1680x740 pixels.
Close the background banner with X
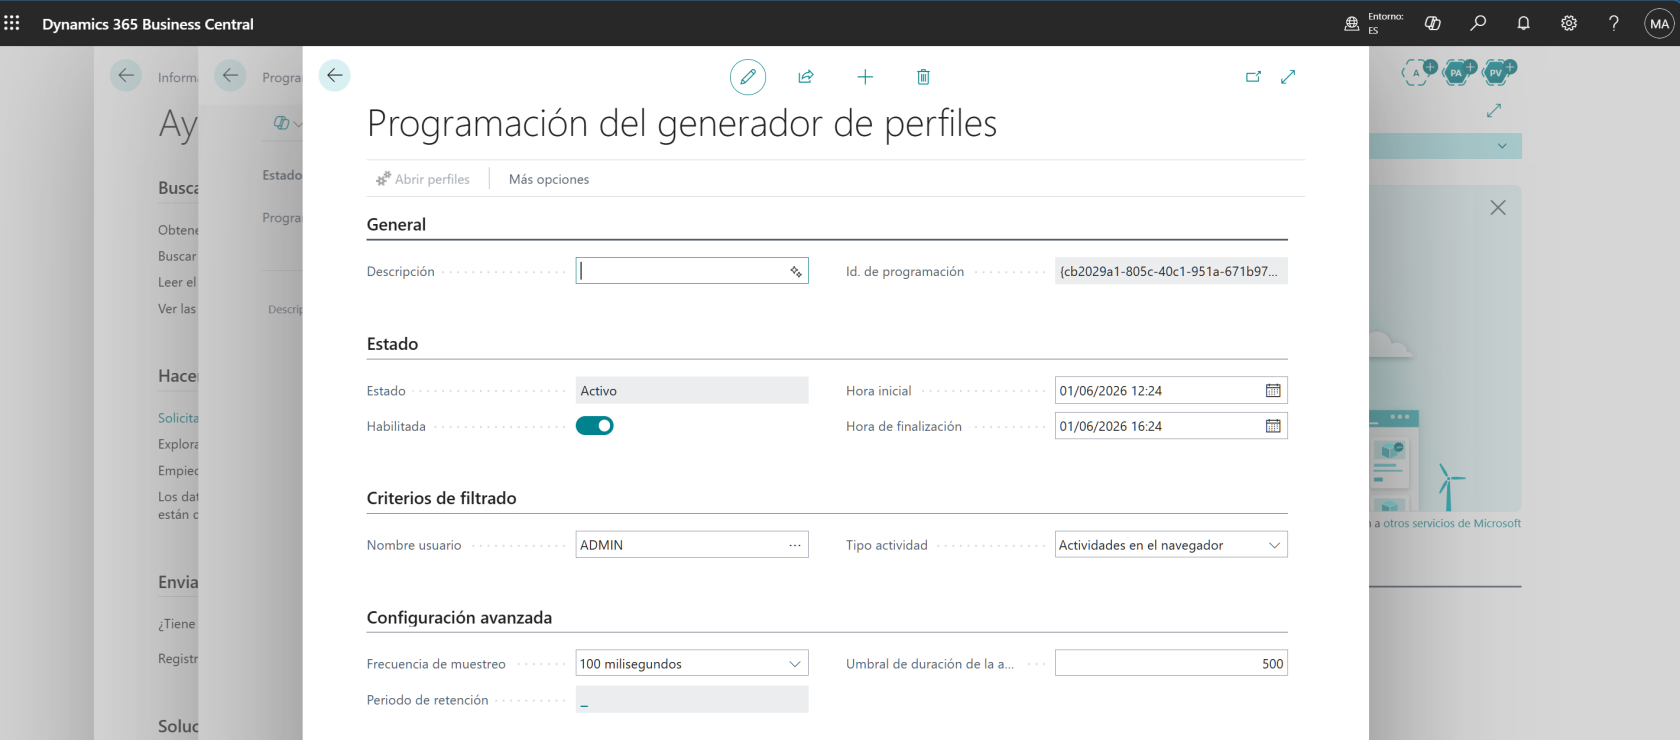pos(1498,208)
